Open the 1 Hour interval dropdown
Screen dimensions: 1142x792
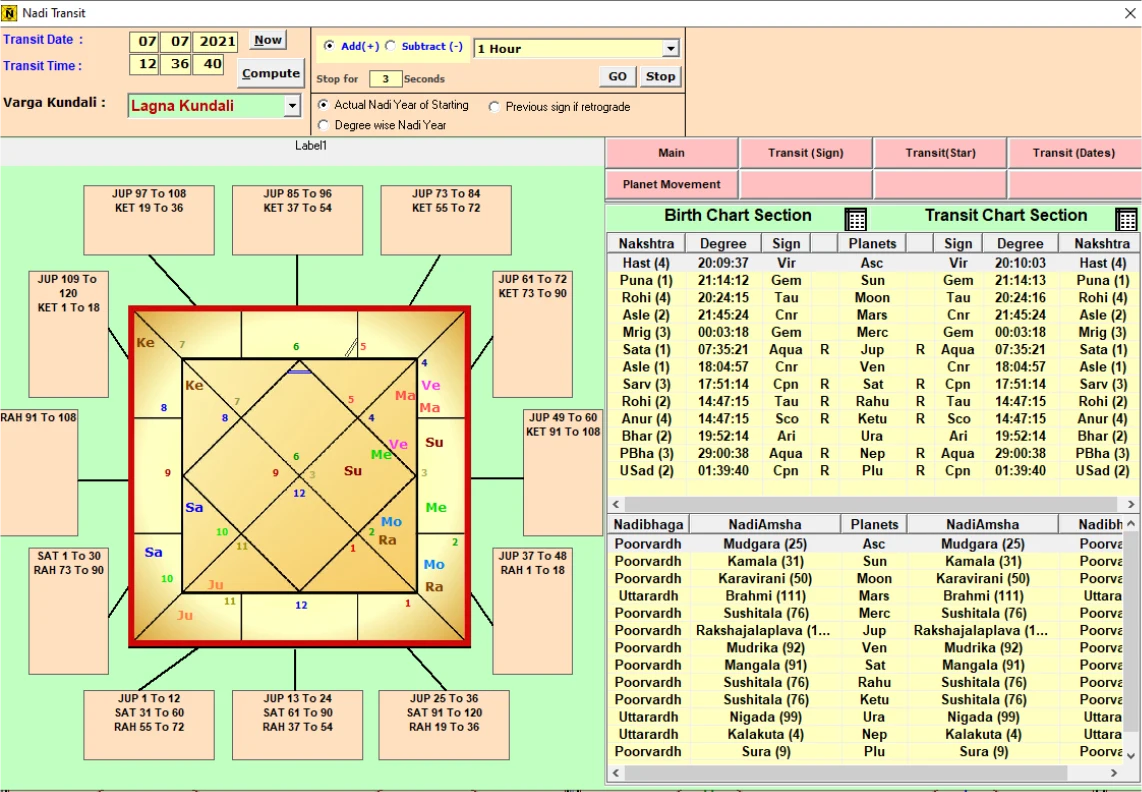pos(670,49)
